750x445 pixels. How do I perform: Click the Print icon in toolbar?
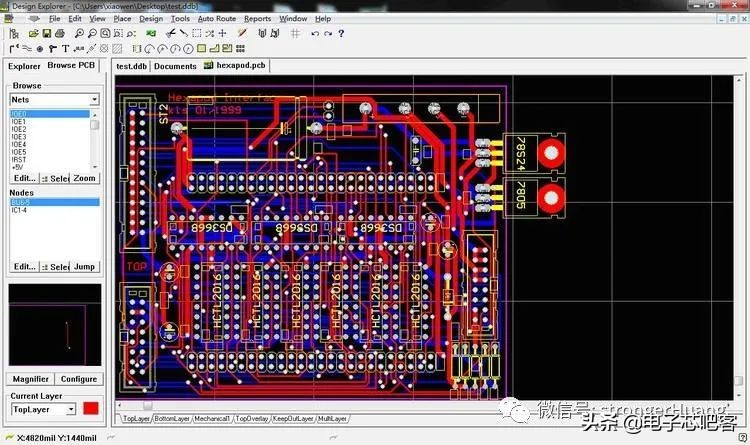(x=59, y=33)
